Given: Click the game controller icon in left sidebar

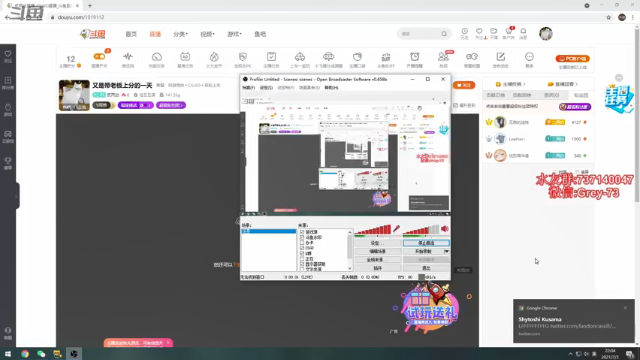Looking at the screenshot, I should click(x=8, y=134).
